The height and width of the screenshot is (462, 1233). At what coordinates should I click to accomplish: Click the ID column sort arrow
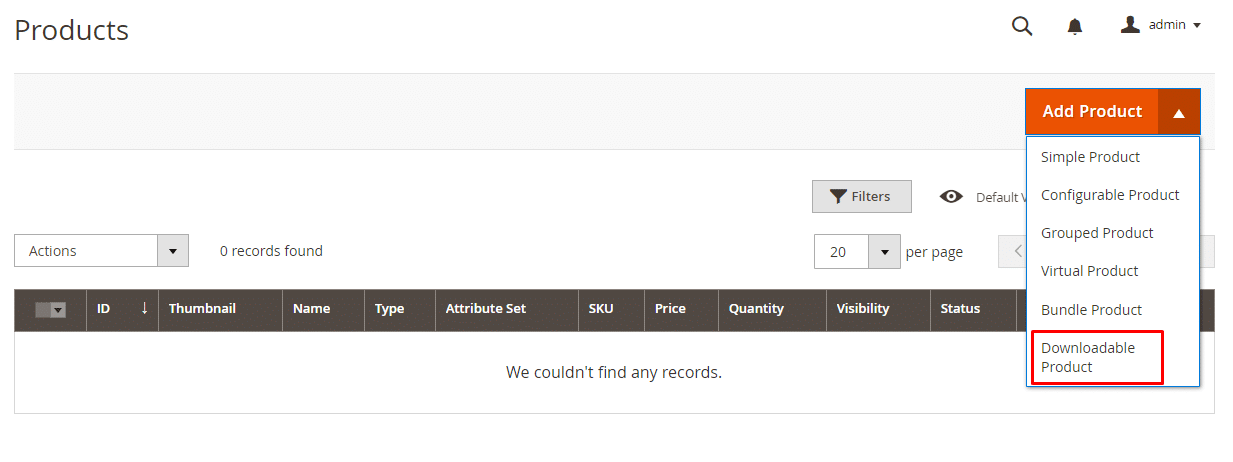(x=144, y=308)
